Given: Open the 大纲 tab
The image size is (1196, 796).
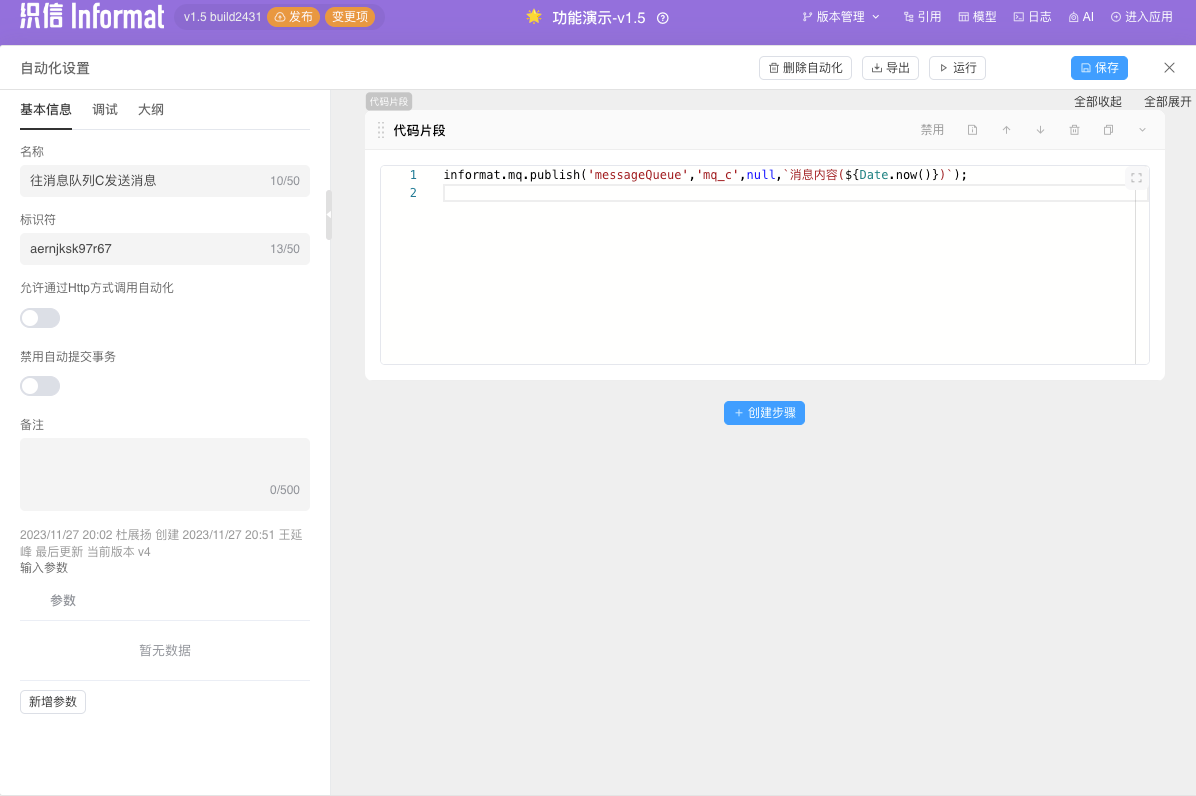Looking at the screenshot, I should [150, 109].
